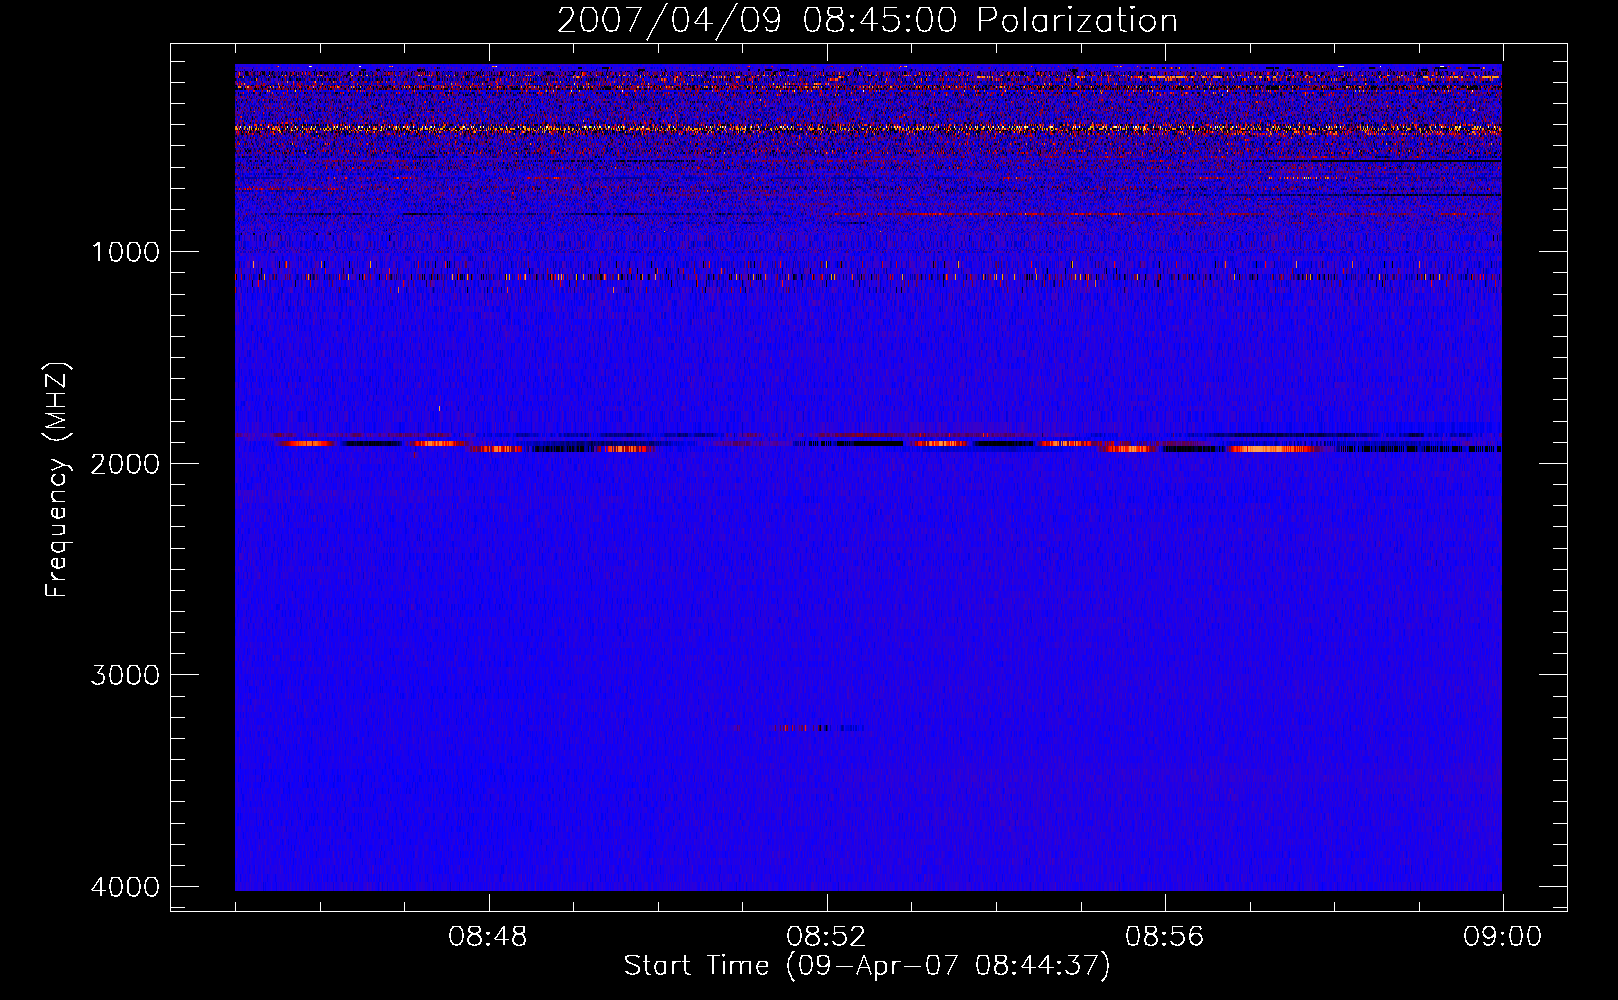Click the 'Start Time' x-axis label
This screenshot has height=1000, width=1618.
point(866,966)
